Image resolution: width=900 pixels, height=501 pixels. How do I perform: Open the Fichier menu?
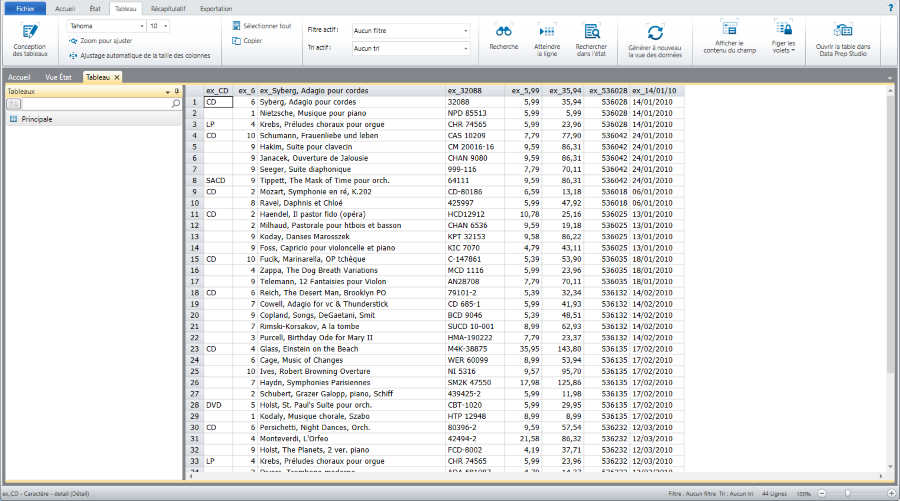24,8
